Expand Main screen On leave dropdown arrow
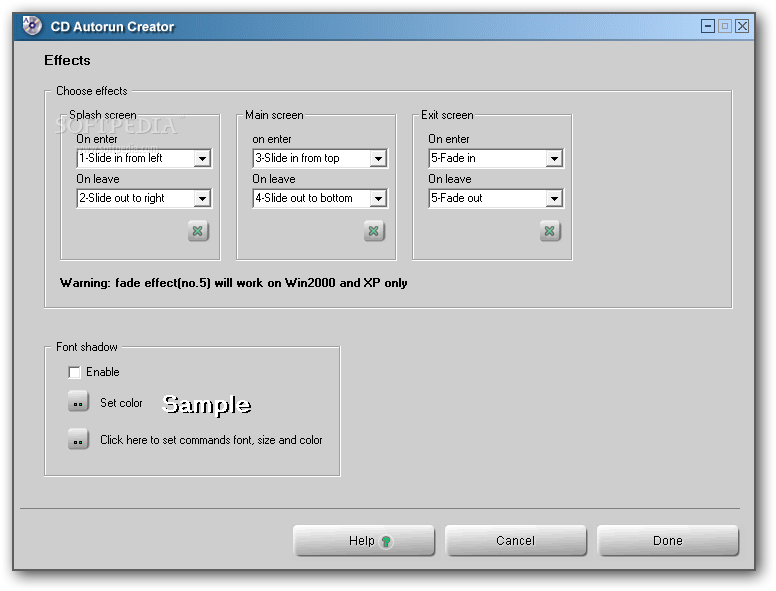This screenshot has width=776, height=591. pos(378,198)
